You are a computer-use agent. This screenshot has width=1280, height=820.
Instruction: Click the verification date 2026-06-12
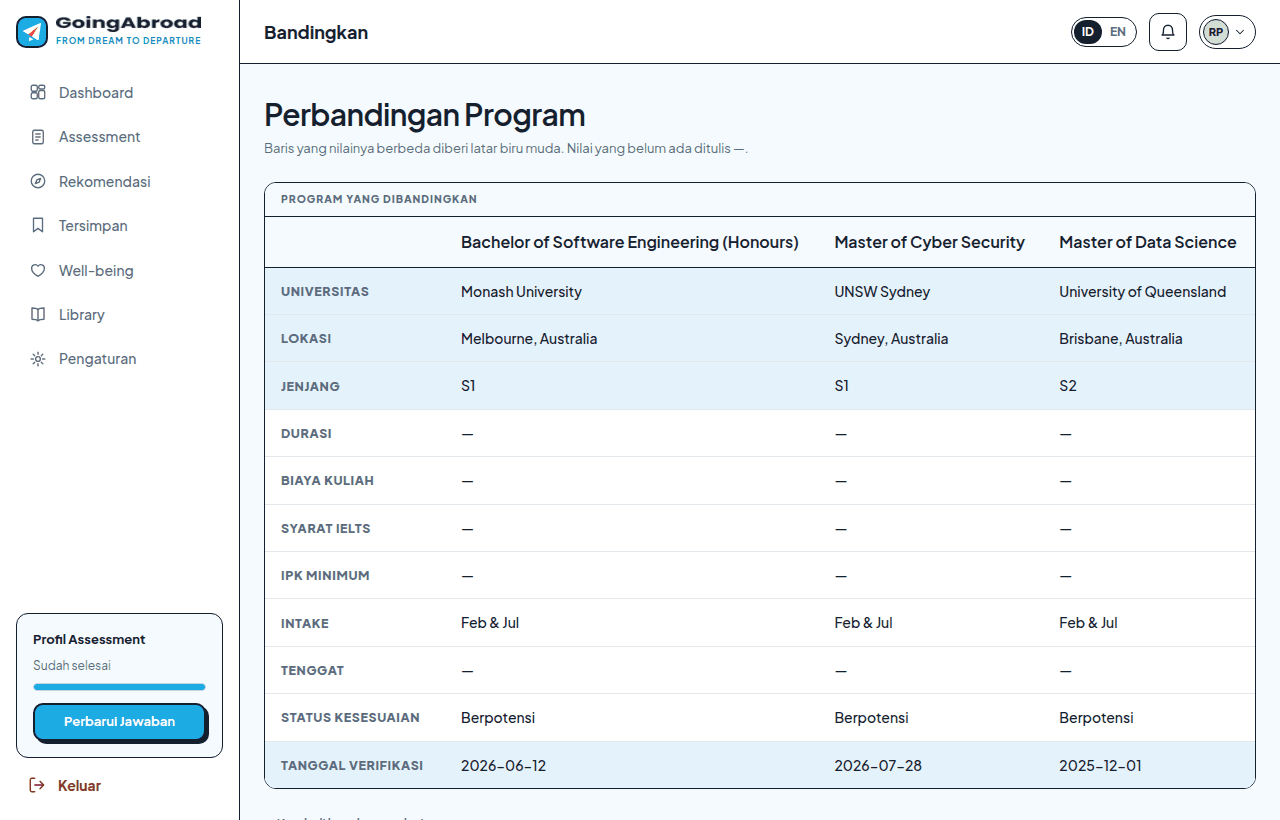[503, 766]
